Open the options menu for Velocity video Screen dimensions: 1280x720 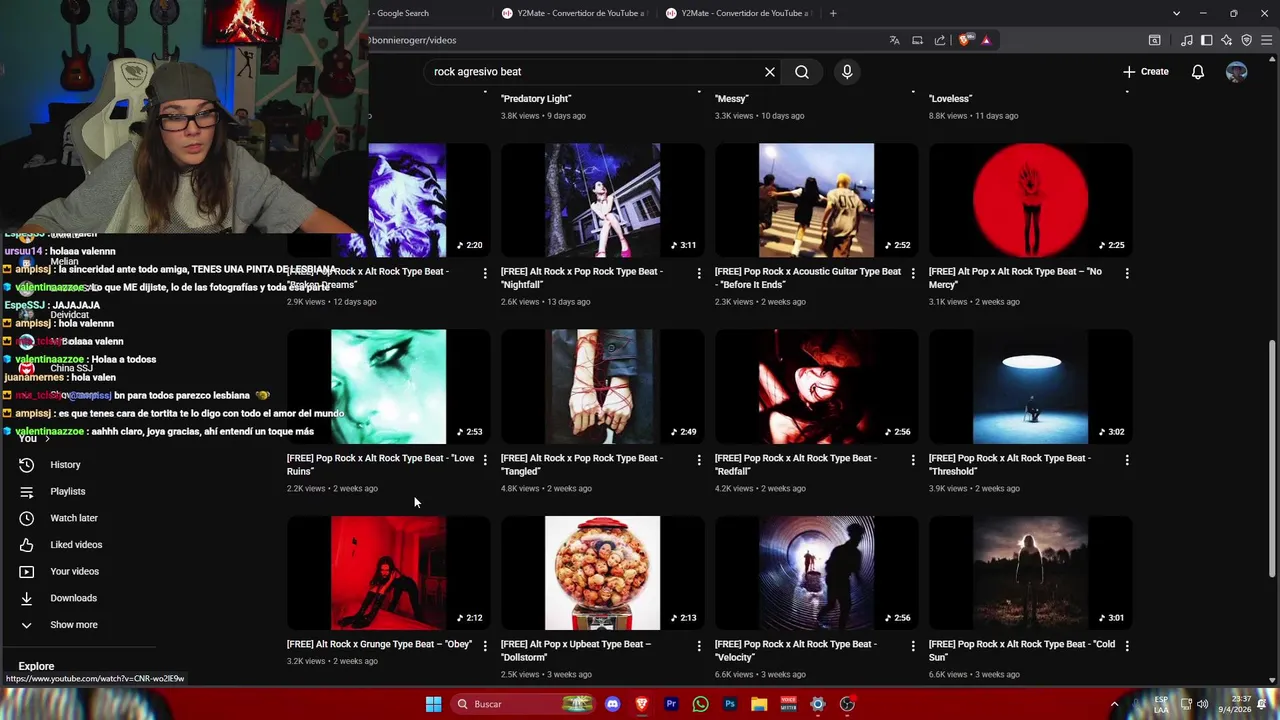[913, 646]
